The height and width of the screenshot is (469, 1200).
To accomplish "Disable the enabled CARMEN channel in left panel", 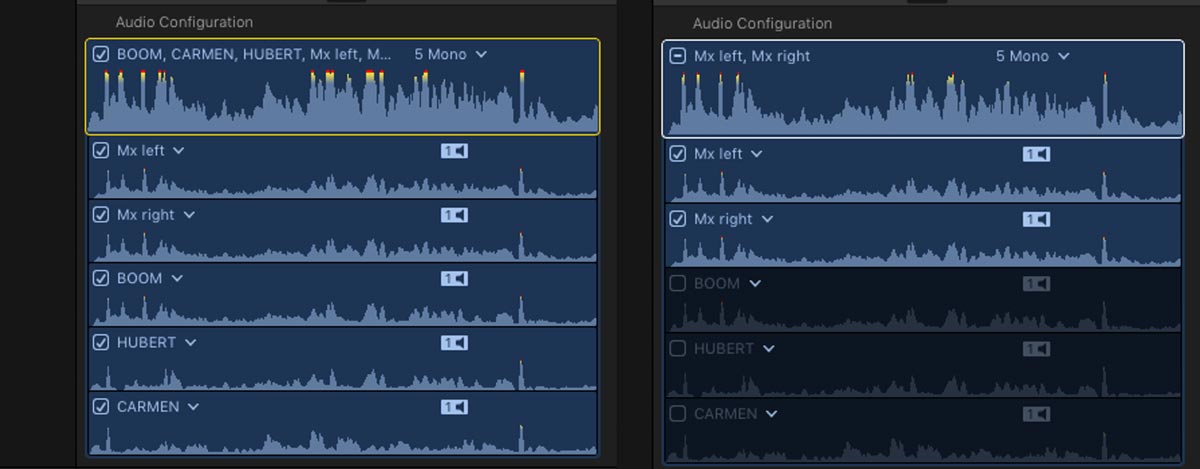I will 100,406.
